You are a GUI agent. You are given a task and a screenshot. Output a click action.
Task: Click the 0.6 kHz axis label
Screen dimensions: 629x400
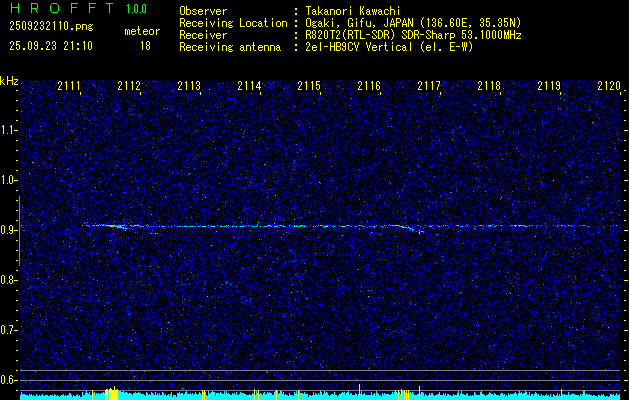point(8,380)
